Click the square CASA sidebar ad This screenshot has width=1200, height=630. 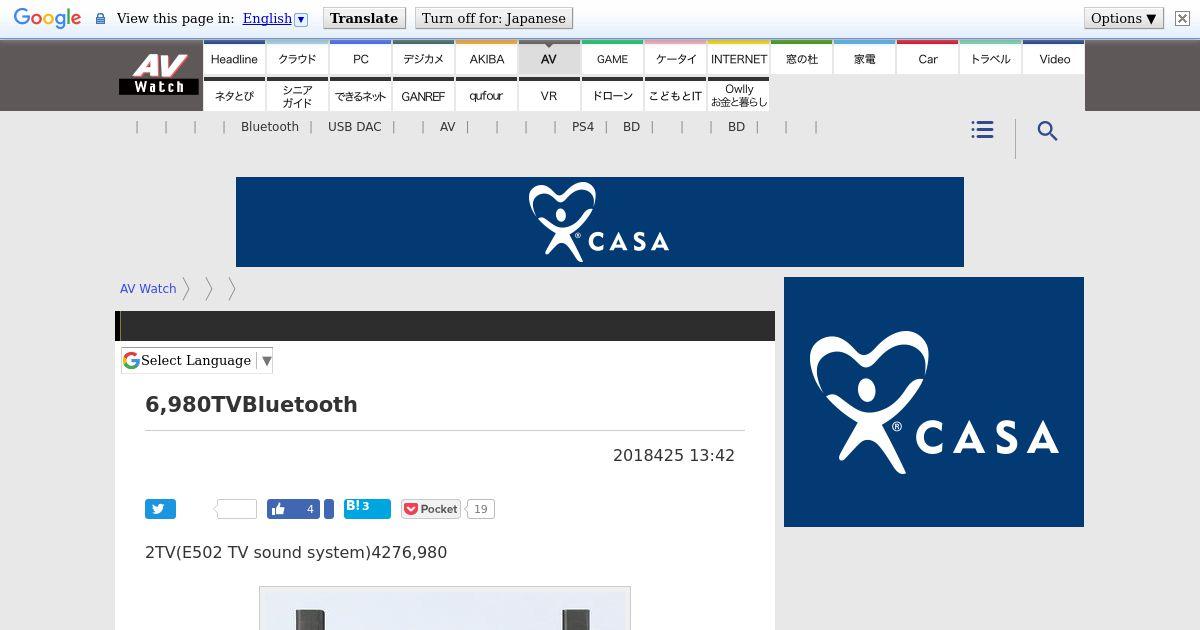coord(934,402)
